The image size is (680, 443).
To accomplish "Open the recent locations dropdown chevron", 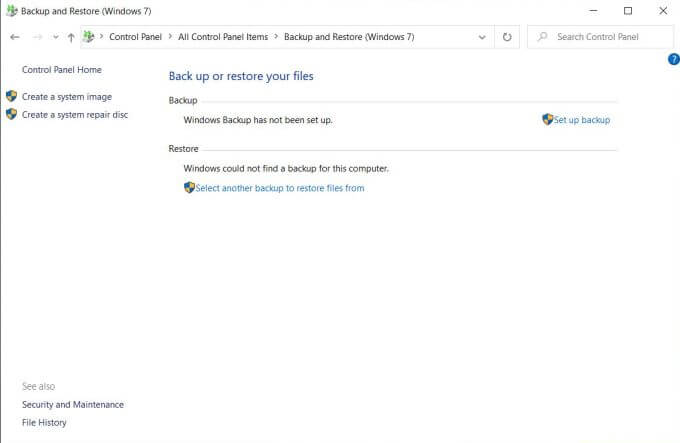I will 56,37.
